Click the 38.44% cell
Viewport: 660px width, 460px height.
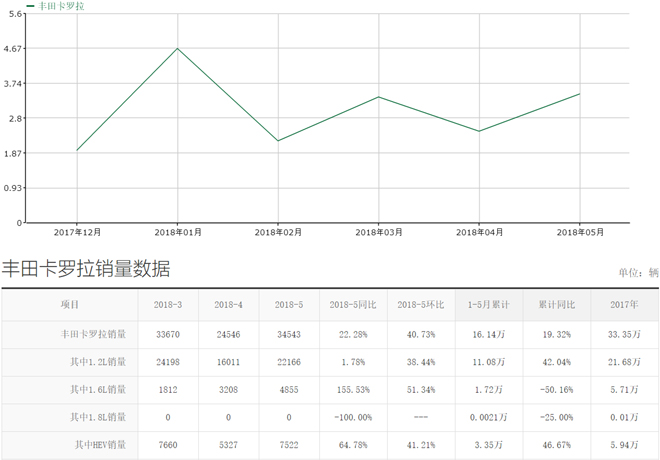click(420, 362)
